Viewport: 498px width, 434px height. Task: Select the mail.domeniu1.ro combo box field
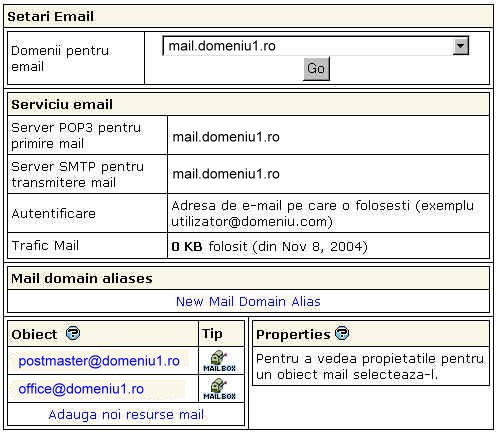(x=315, y=46)
